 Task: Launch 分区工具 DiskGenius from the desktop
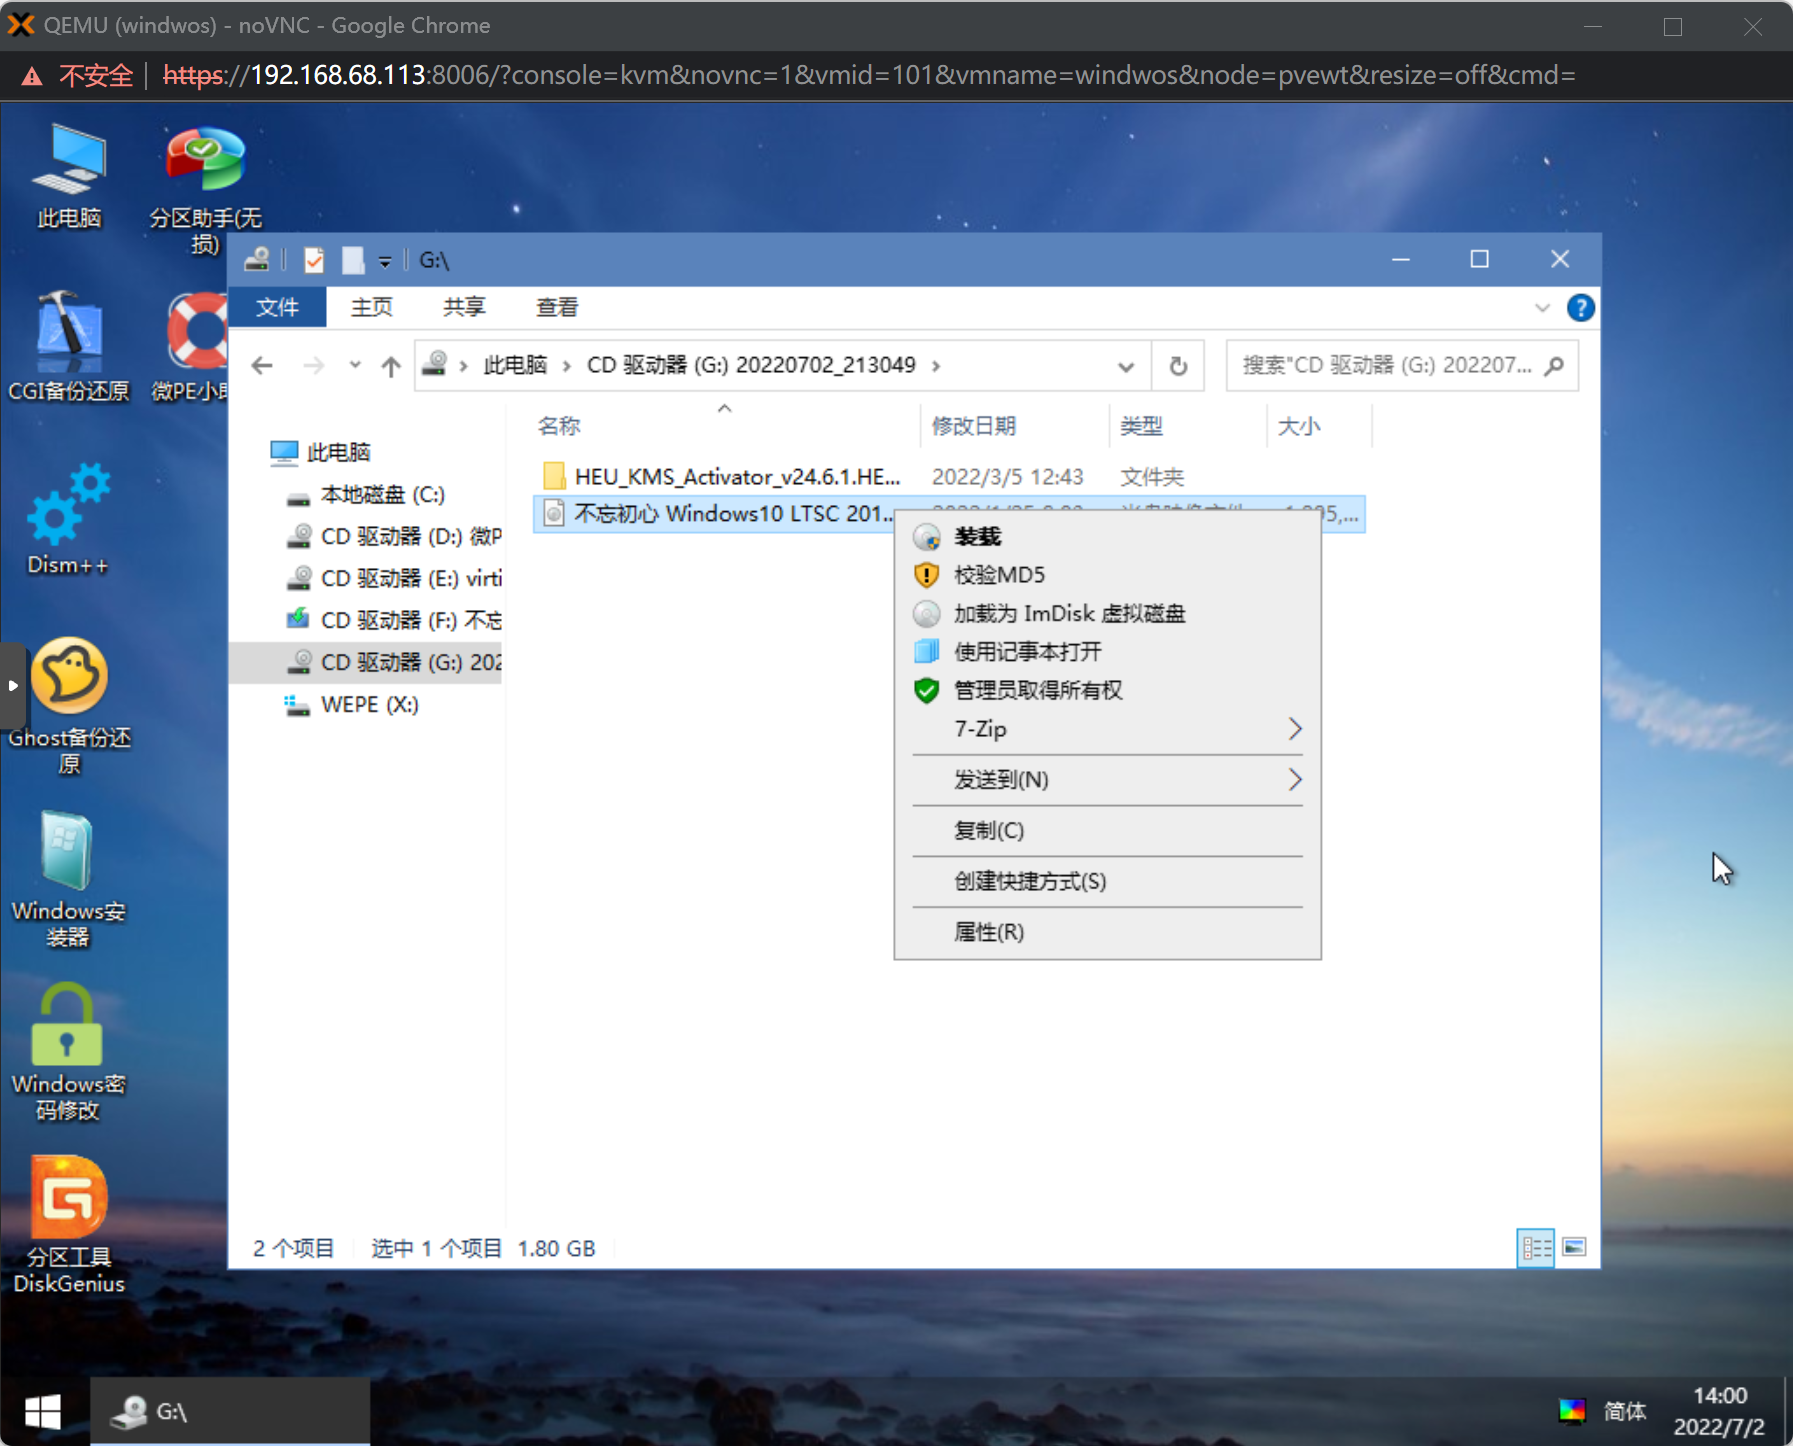69,1225
